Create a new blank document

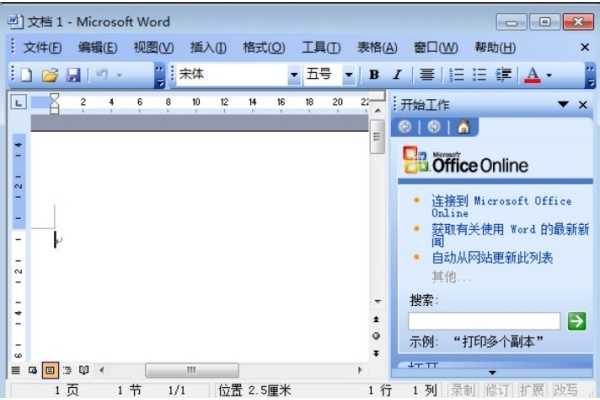click(26, 75)
